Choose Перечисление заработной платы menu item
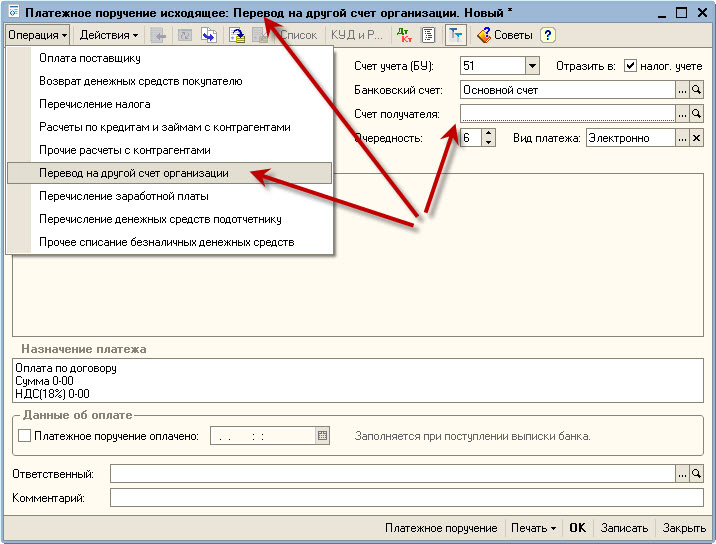 (124, 196)
